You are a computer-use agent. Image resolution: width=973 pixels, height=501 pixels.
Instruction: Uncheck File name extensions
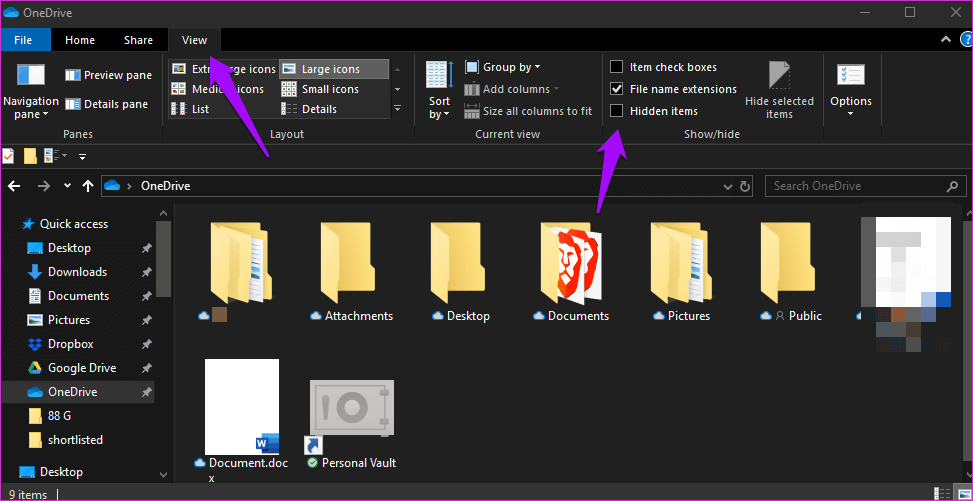coord(617,89)
